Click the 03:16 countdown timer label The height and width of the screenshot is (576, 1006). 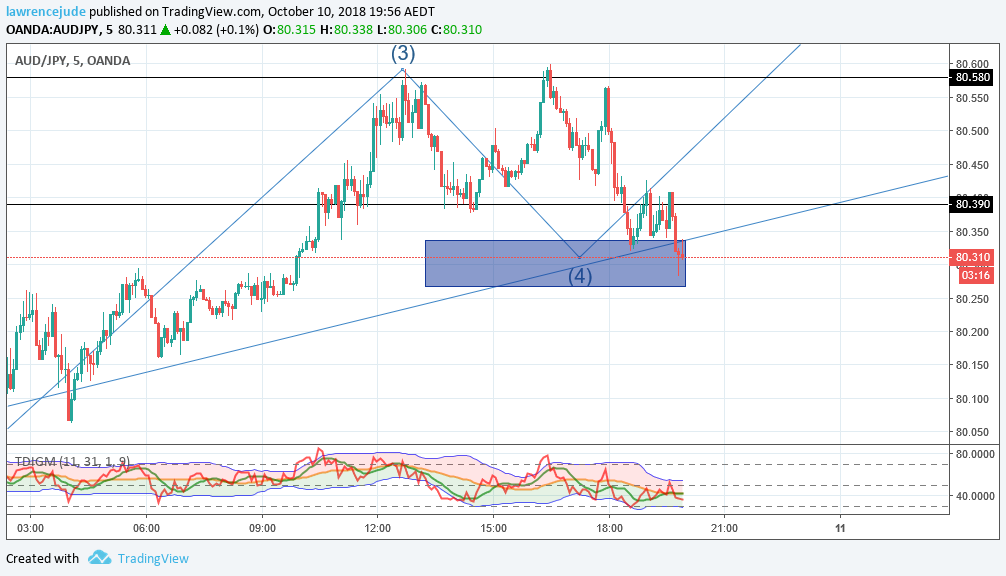(976, 276)
